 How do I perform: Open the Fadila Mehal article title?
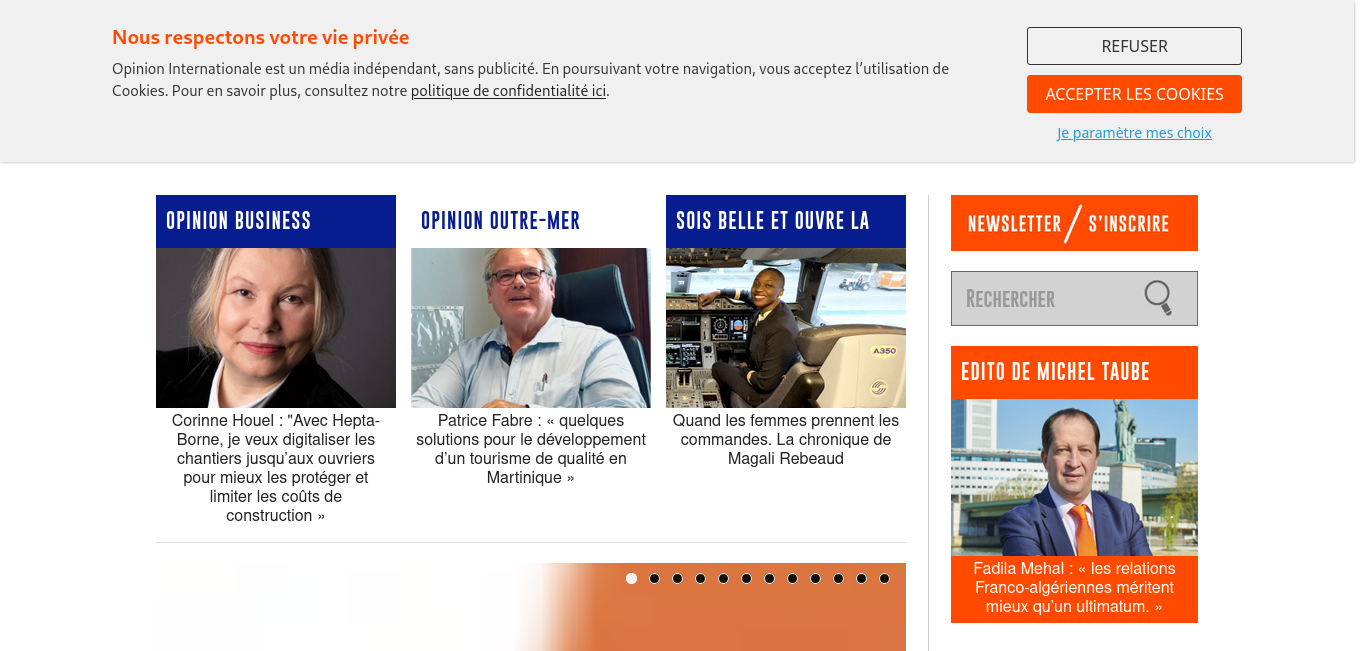click(1074, 588)
